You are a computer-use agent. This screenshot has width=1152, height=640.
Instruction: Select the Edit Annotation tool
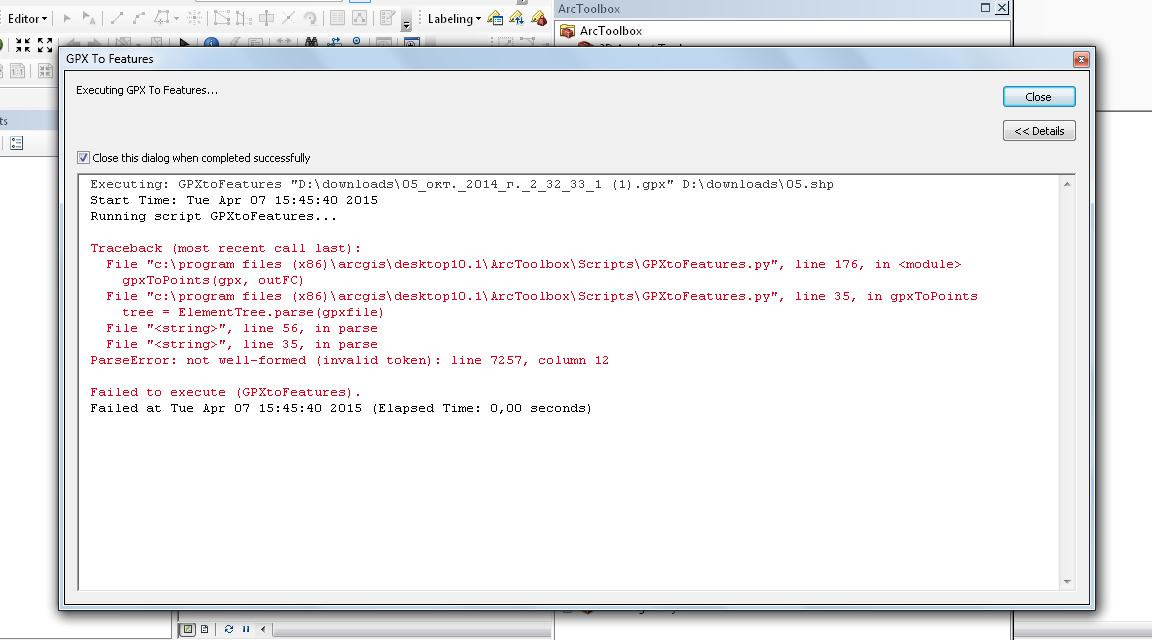tap(88, 18)
